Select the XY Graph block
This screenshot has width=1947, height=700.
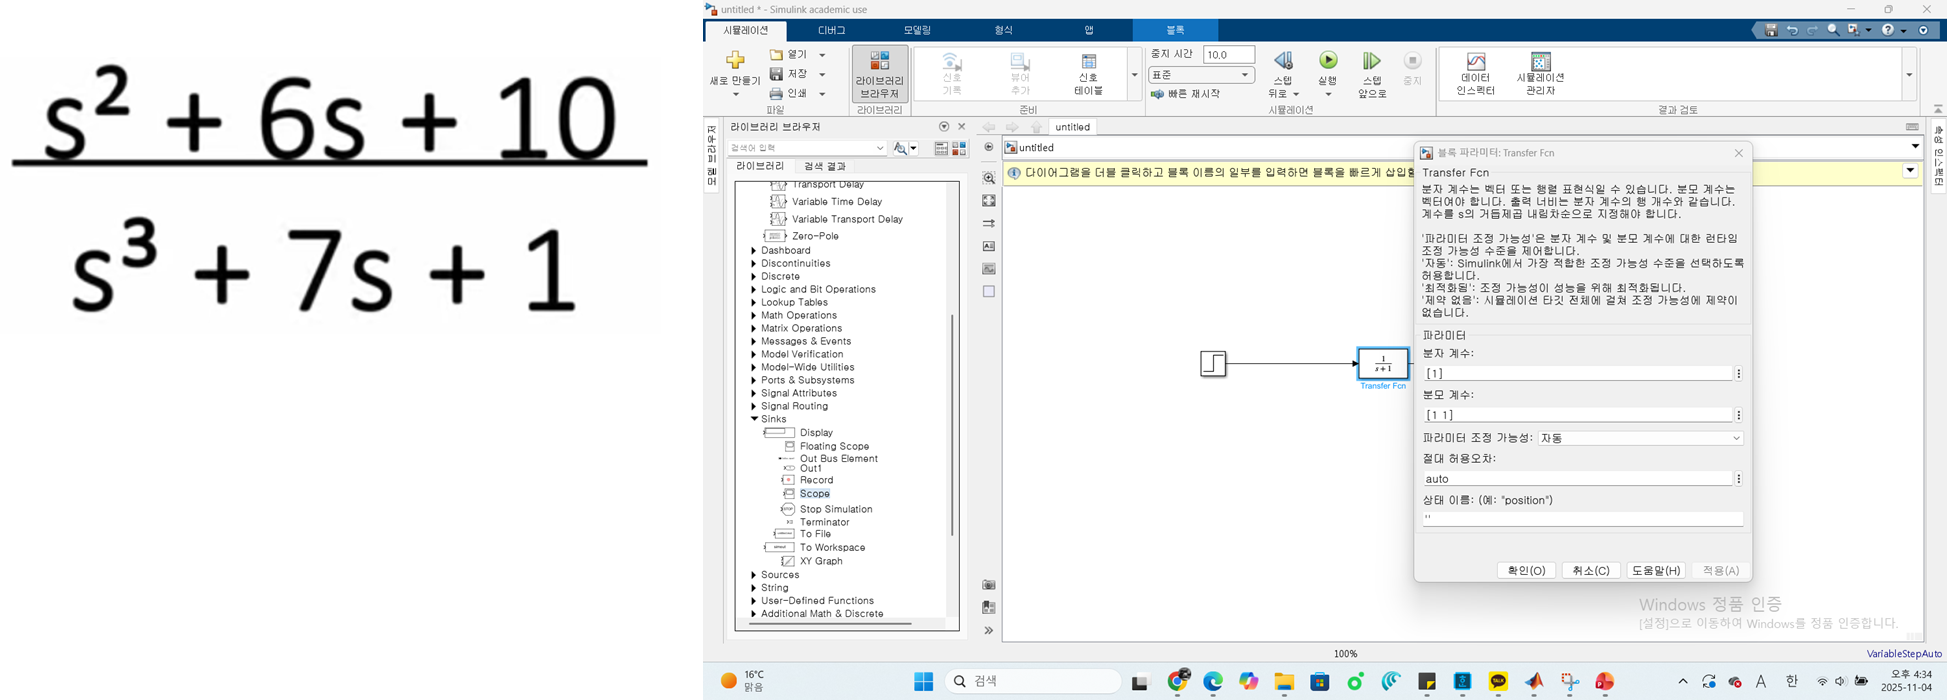click(821, 561)
